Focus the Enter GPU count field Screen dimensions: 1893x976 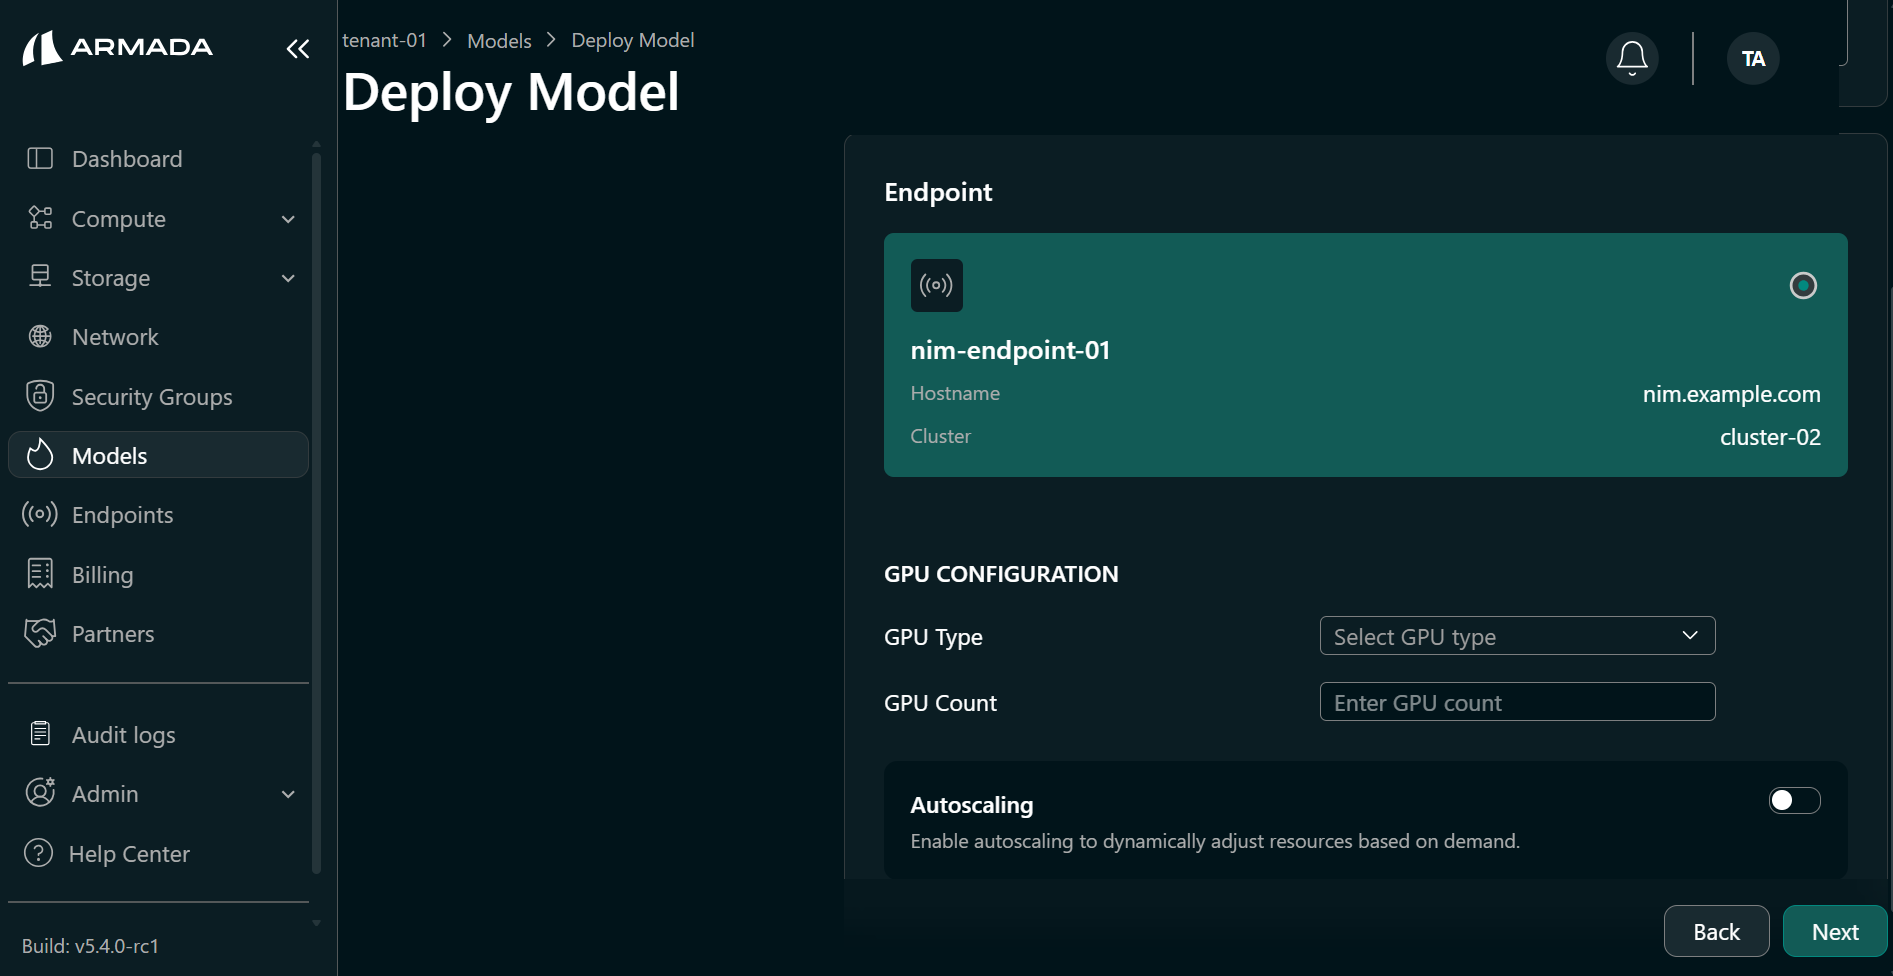1517,702
